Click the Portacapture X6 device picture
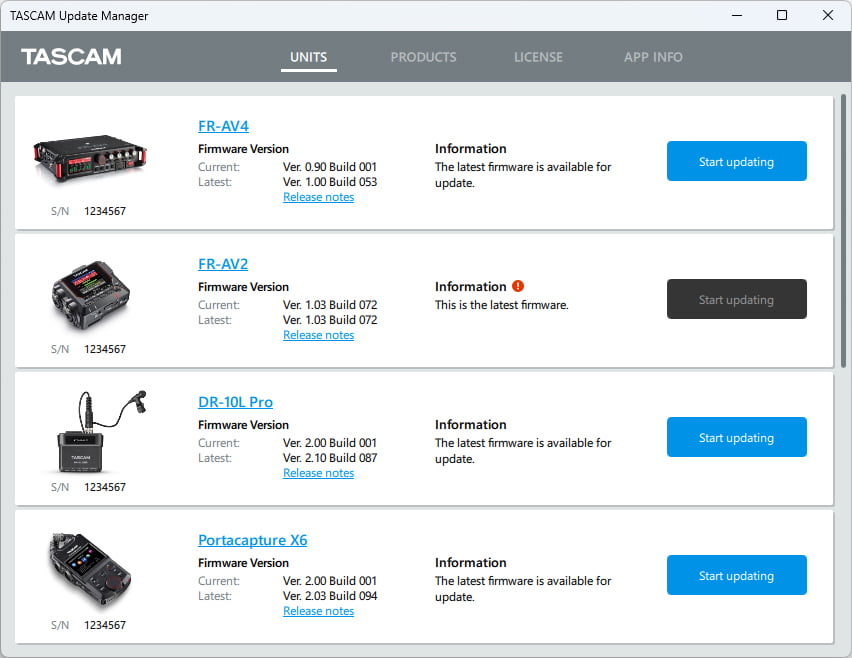This screenshot has height=658, width=852. (x=89, y=572)
